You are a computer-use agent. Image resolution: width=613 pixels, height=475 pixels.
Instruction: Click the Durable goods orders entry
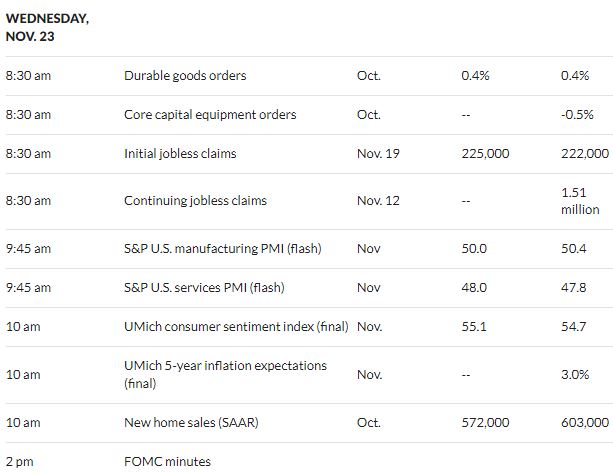(185, 75)
